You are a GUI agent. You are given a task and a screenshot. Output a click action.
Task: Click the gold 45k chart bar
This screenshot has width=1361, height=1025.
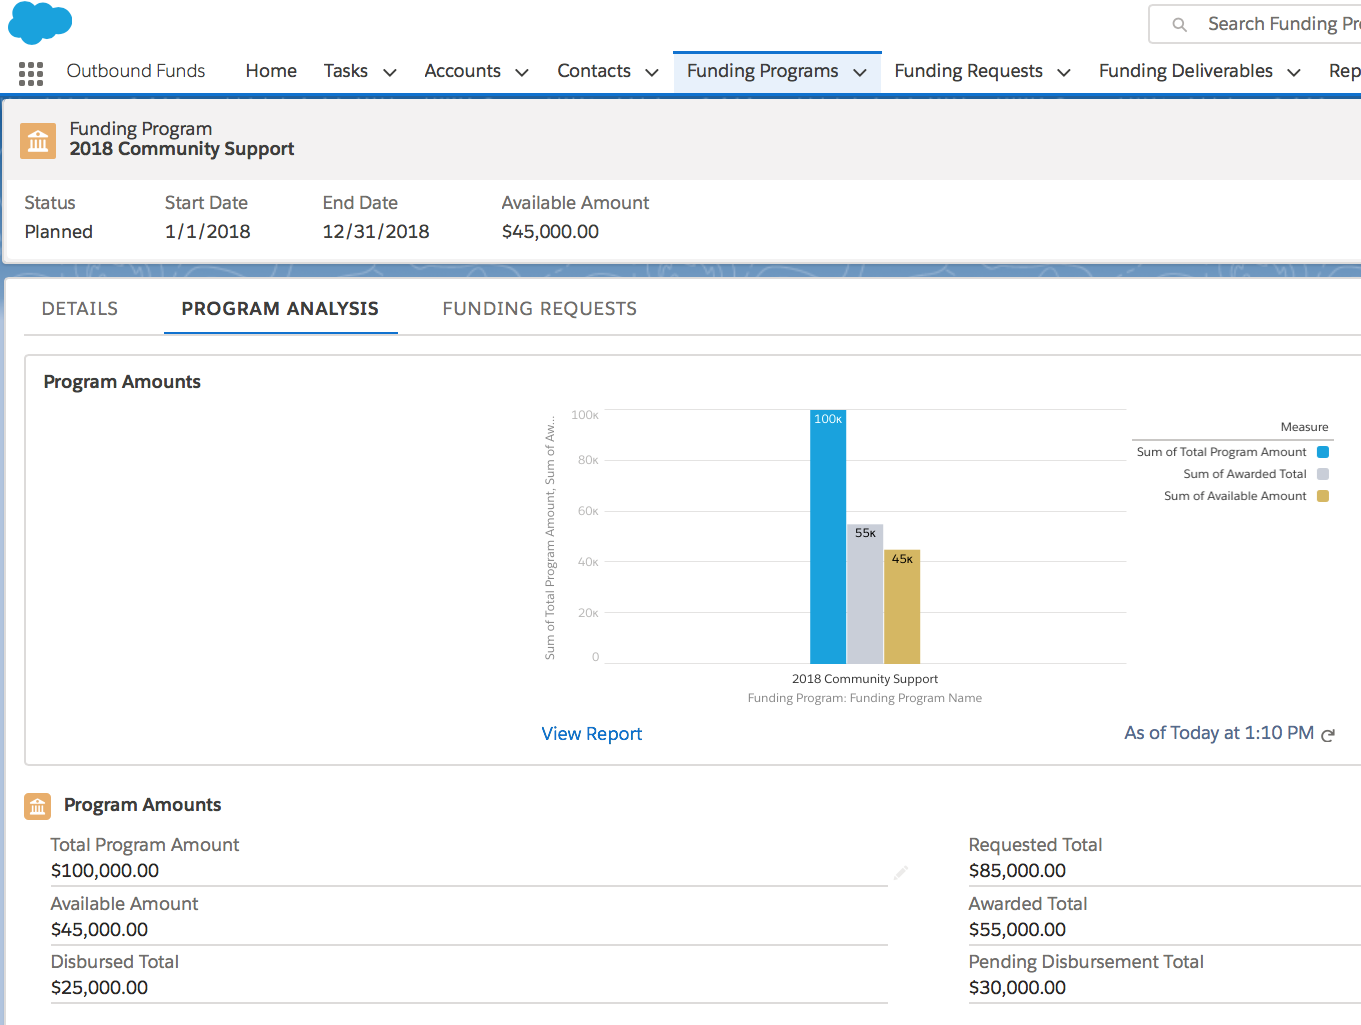[x=902, y=607]
